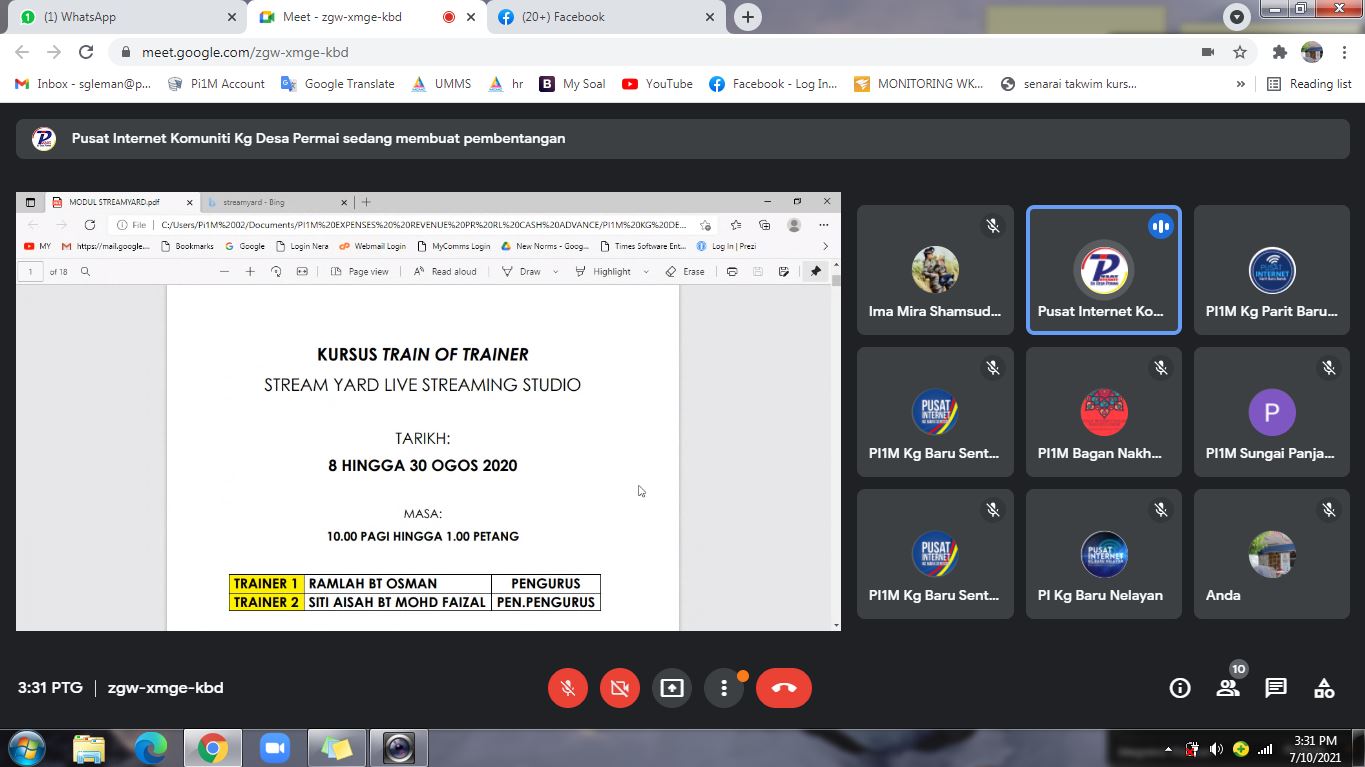The height and width of the screenshot is (767, 1365).
Task: Open the Google Translate bookmark
Action: coord(338,84)
